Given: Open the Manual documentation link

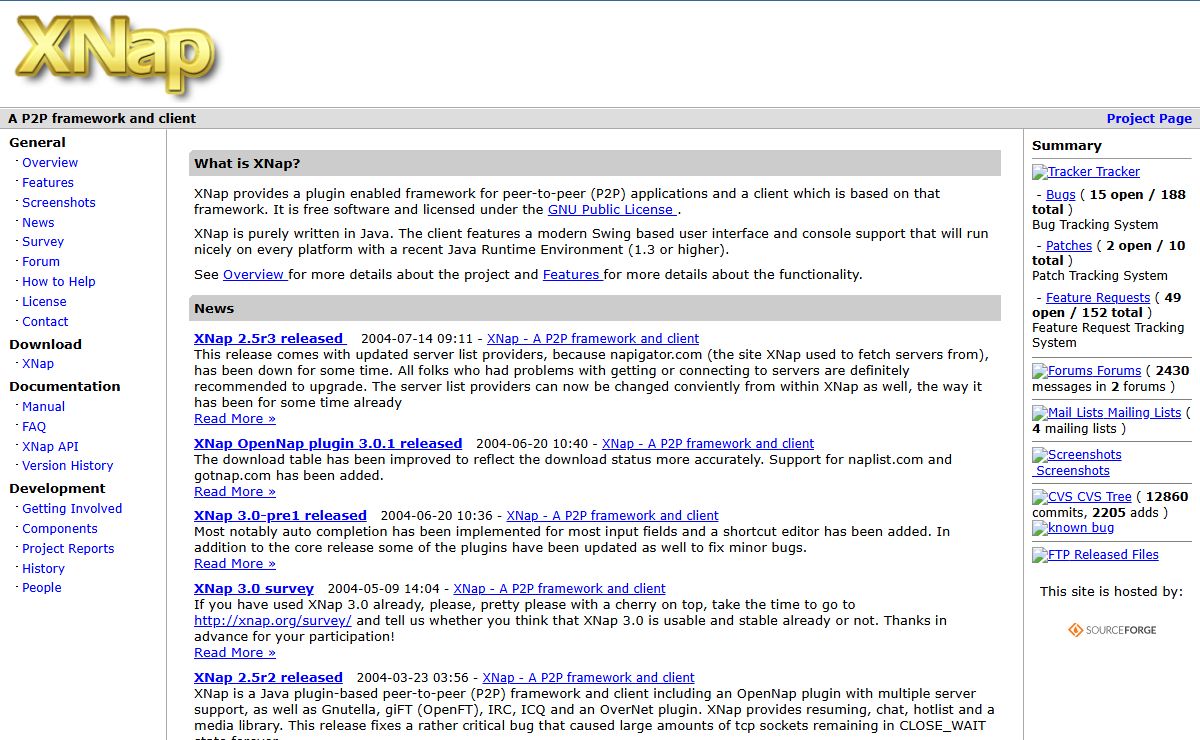Looking at the screenshot, I should click(43, 407).
